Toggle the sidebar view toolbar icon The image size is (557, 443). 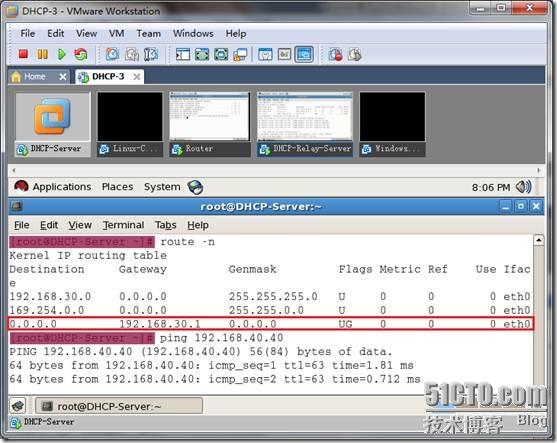[x=183, y=54]
